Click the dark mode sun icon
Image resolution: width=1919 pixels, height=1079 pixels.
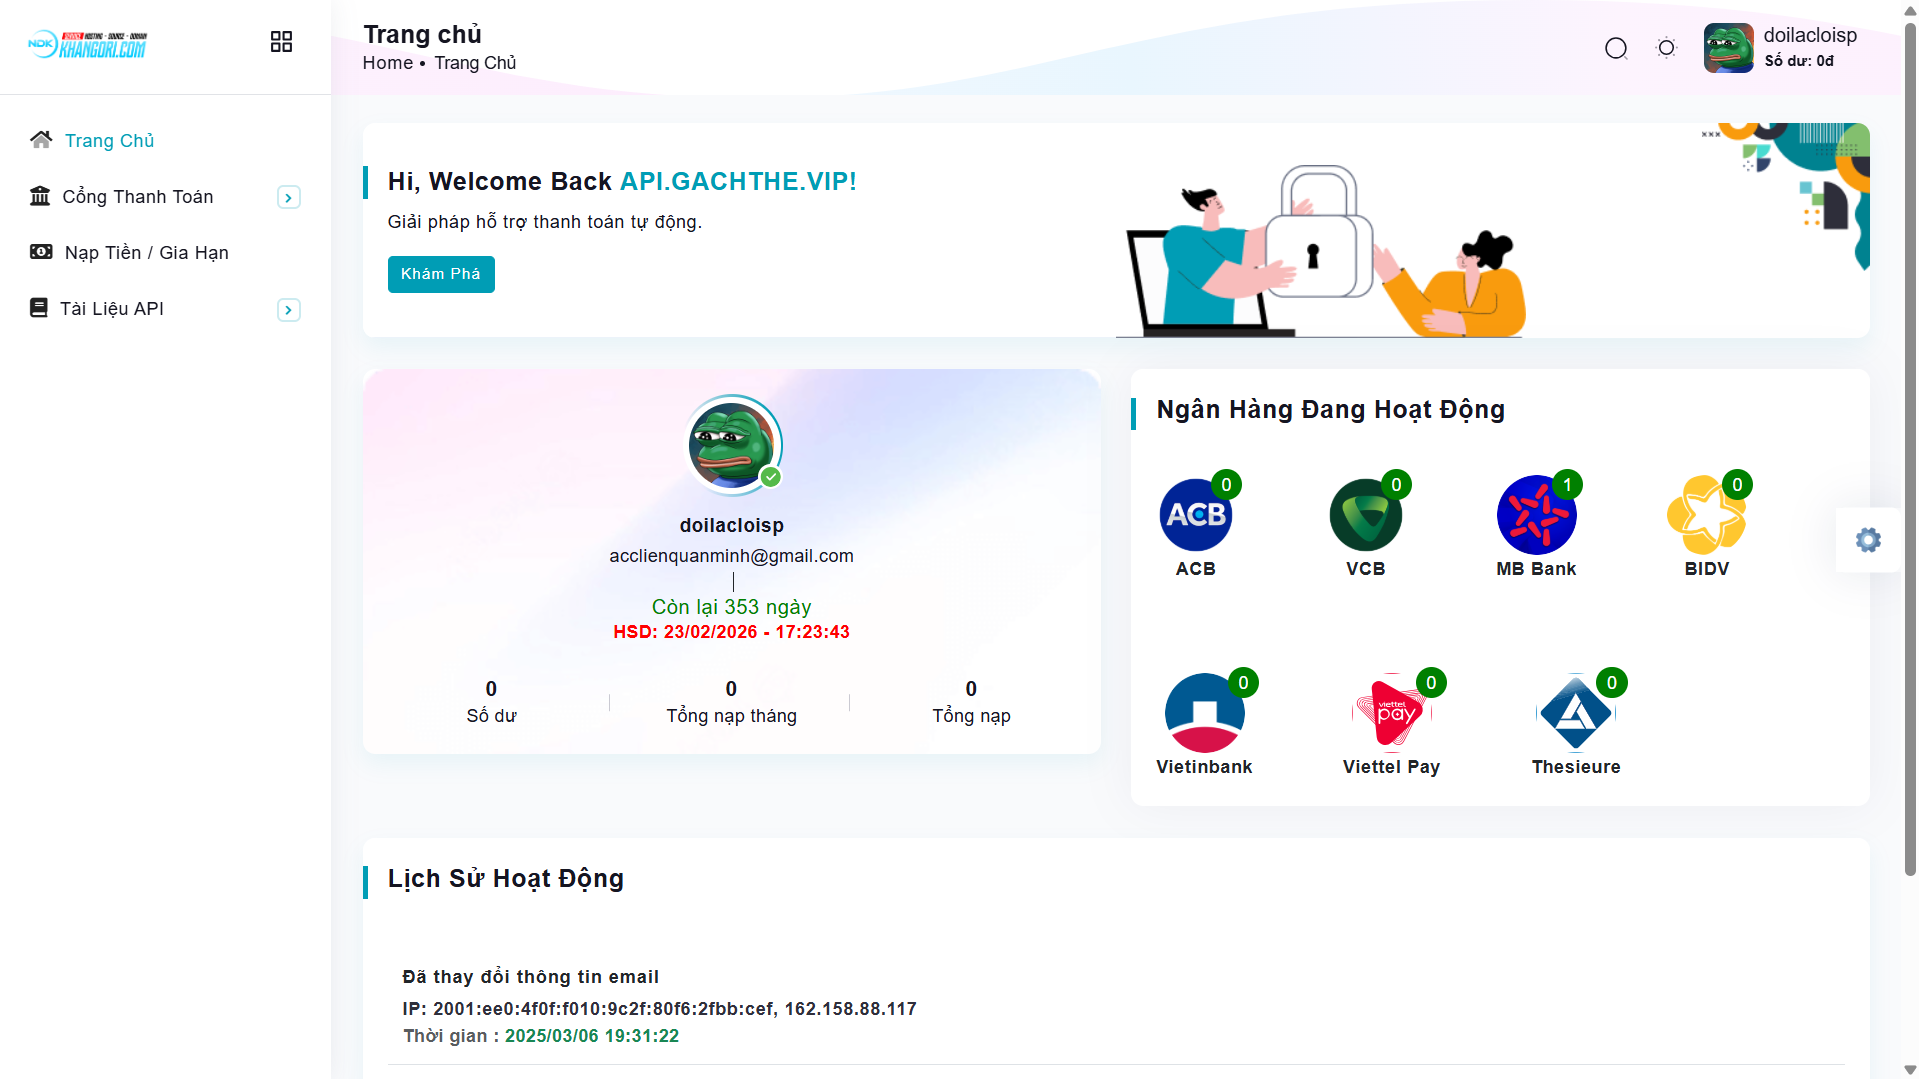pyautogui.click(x=1667, y=48)
